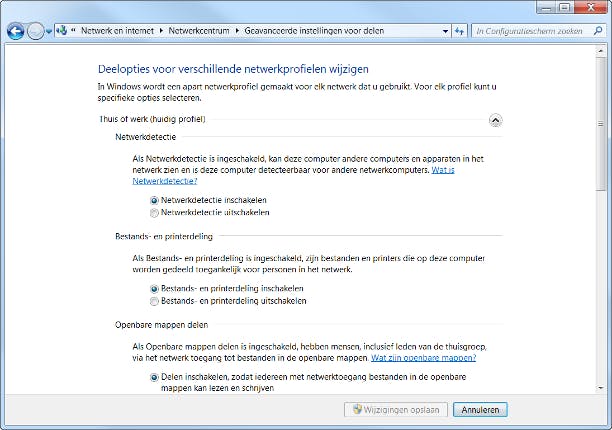612x430 pixels.
Task: Click the vertical scrollbar thumb
Action: click(x=601, y=124)
